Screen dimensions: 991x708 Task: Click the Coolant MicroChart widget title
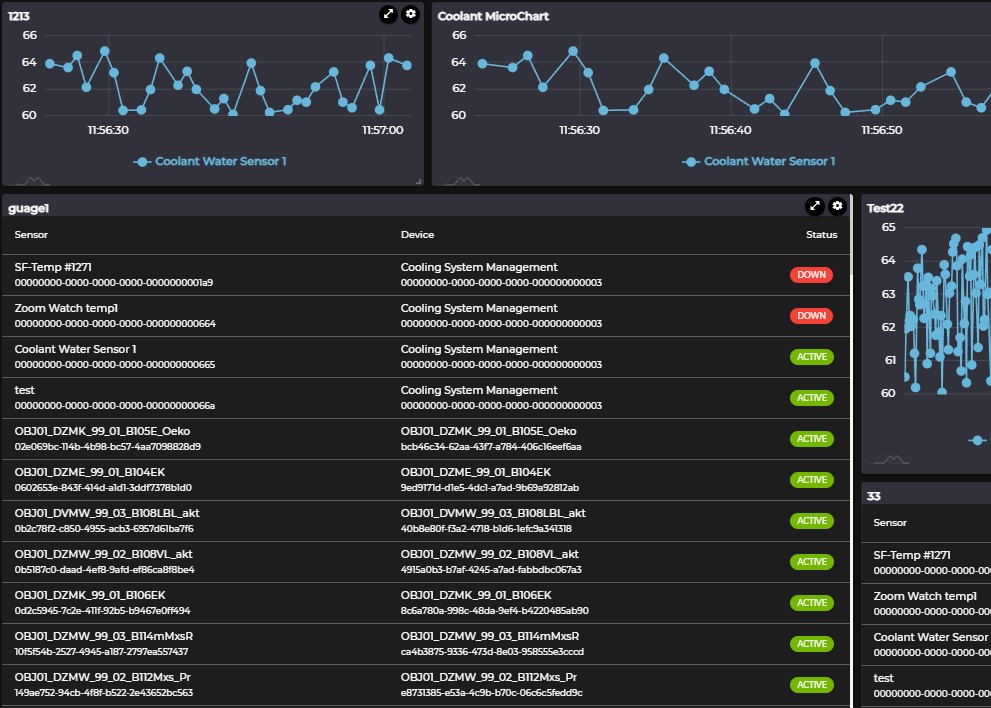coord(493,16)
